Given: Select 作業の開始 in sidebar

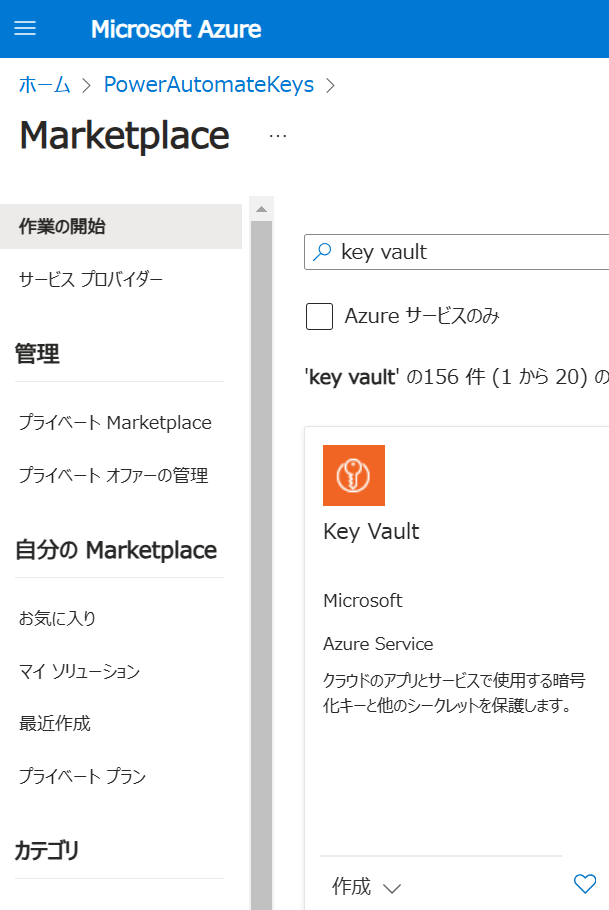Looking at the screenshot, I should 121,226.
